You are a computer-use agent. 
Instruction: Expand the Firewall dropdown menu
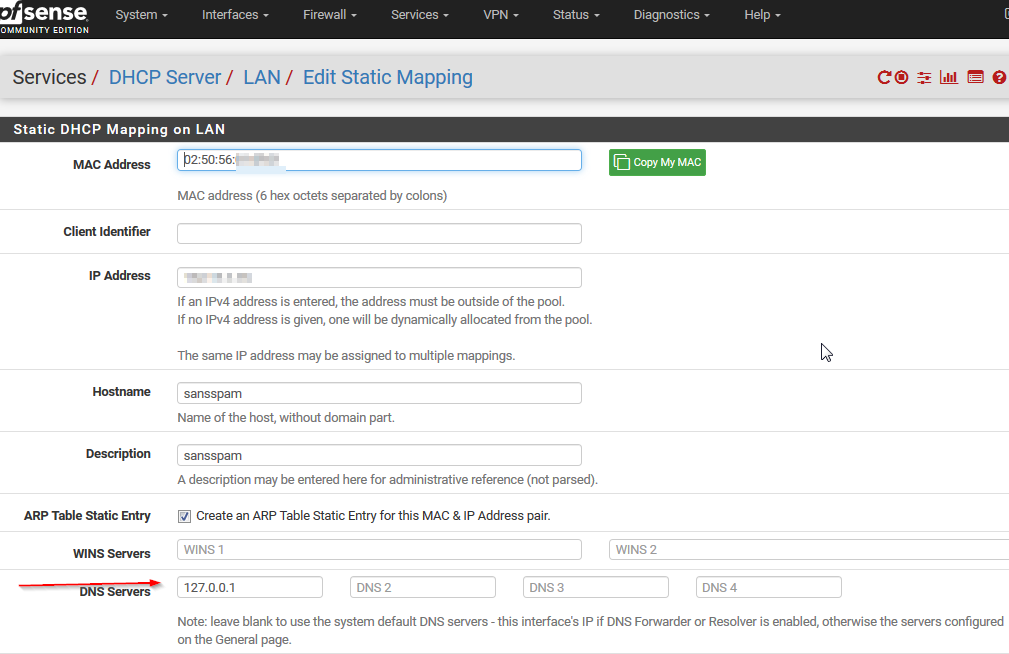tap(330, 15)
